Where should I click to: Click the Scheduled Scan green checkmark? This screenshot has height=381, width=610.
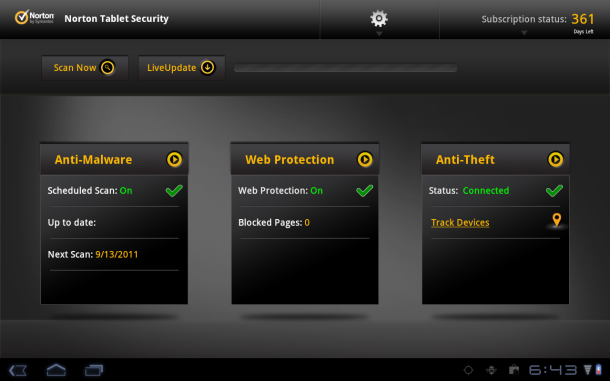pyautogui.click(x=174, y=190)
